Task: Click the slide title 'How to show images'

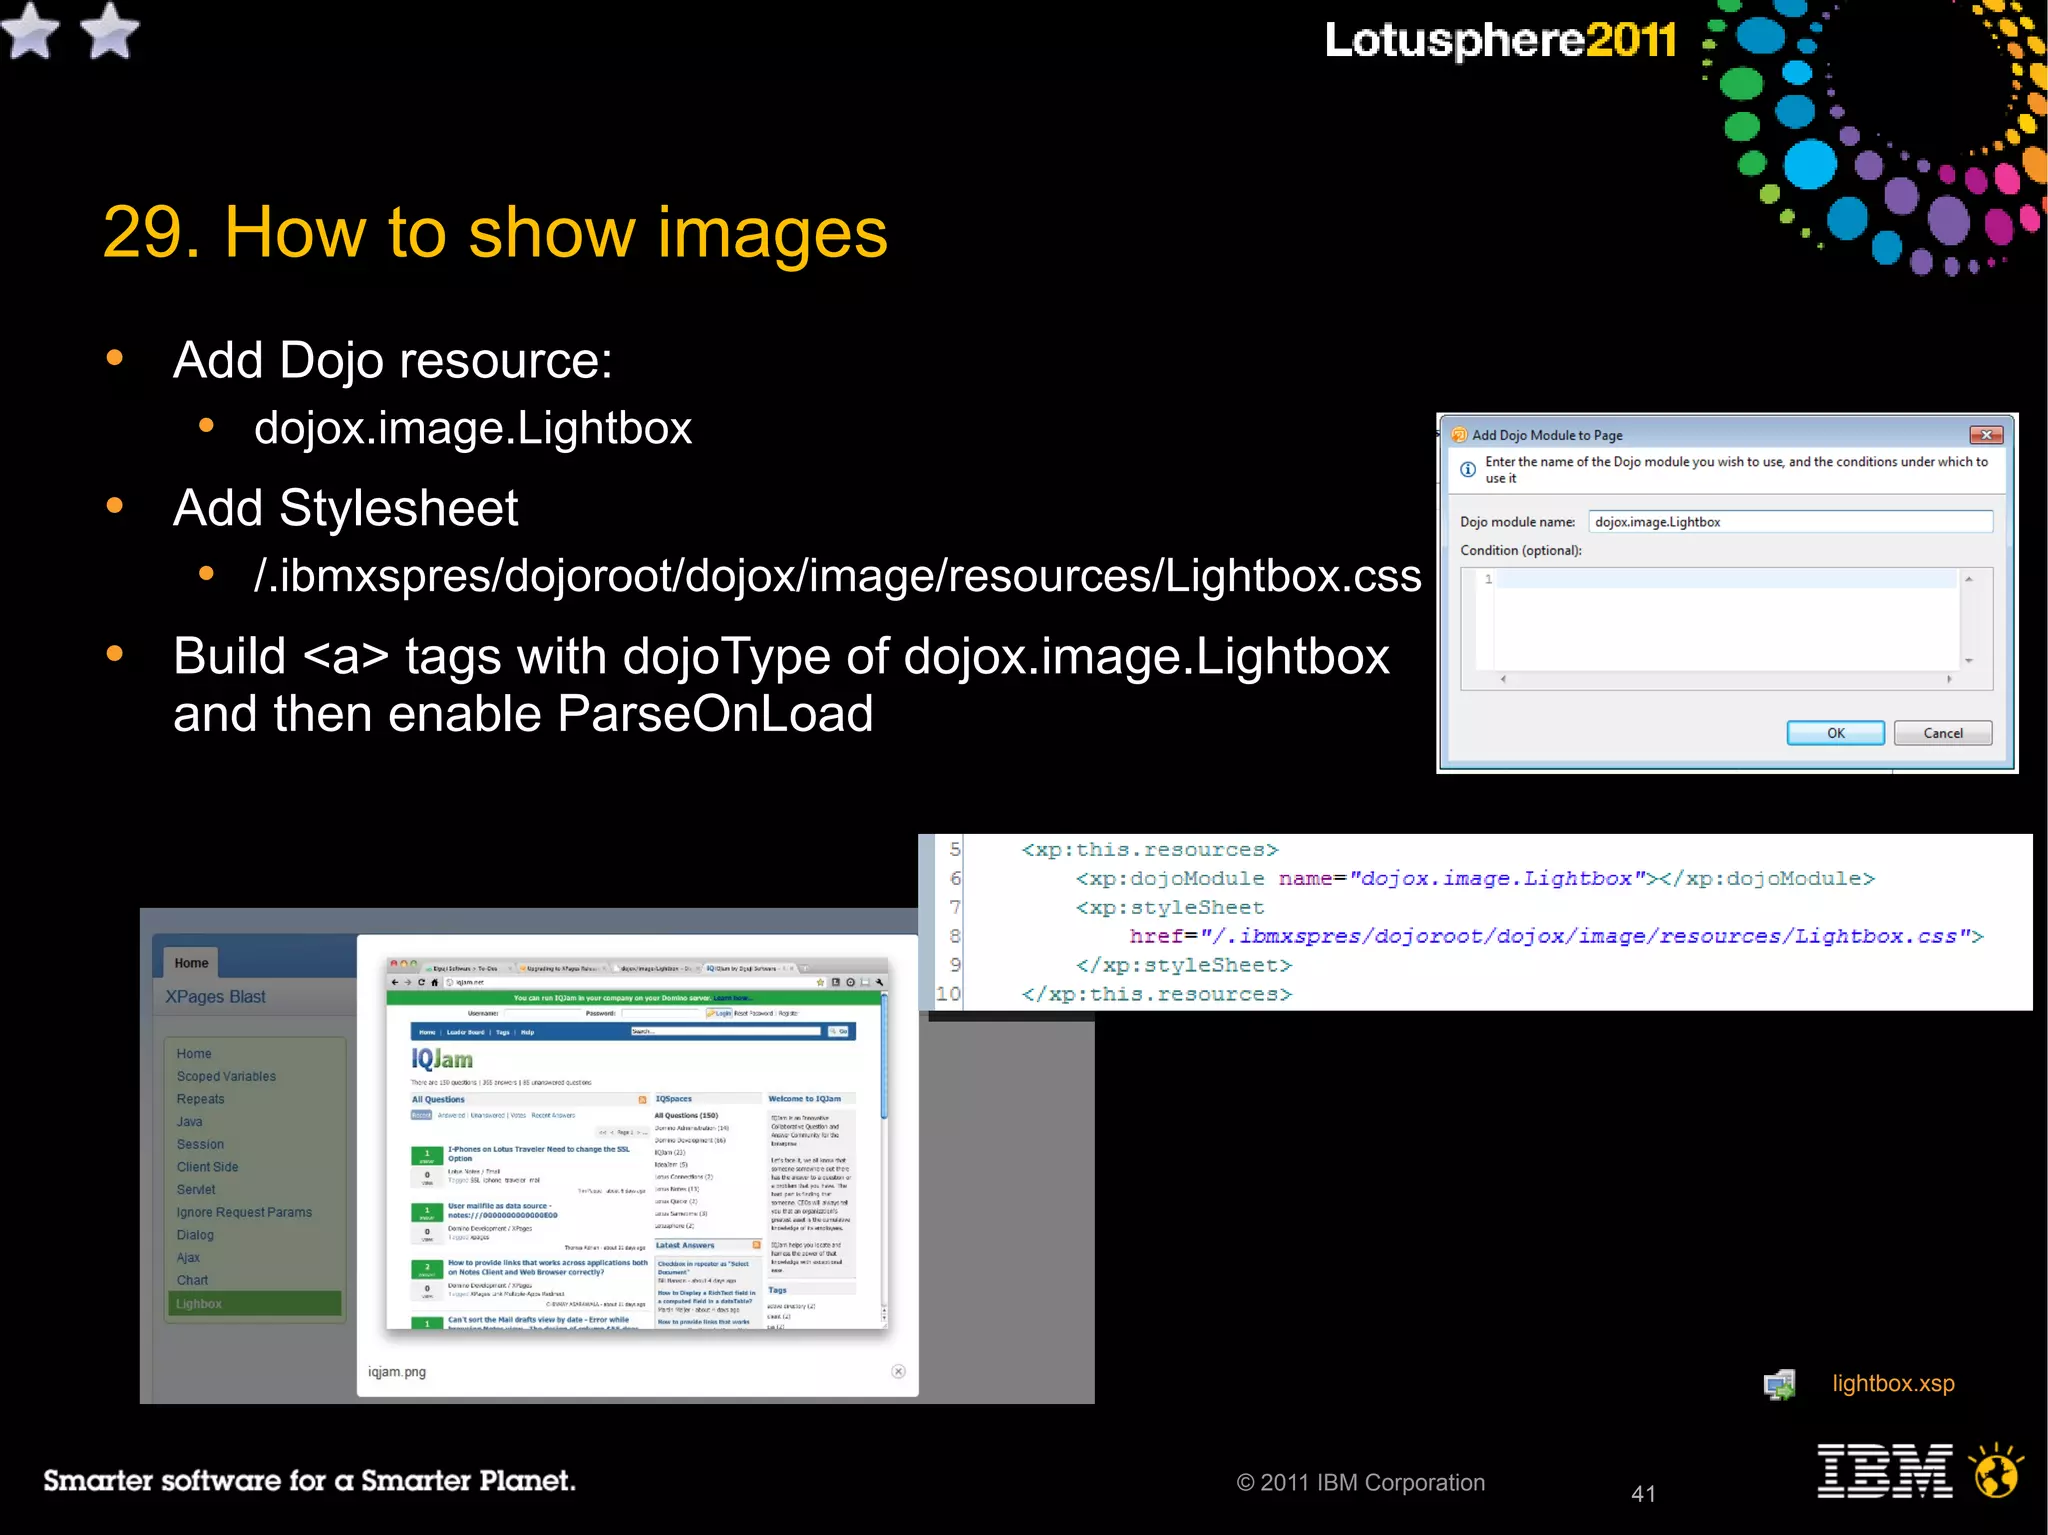Action: (555, 232)
